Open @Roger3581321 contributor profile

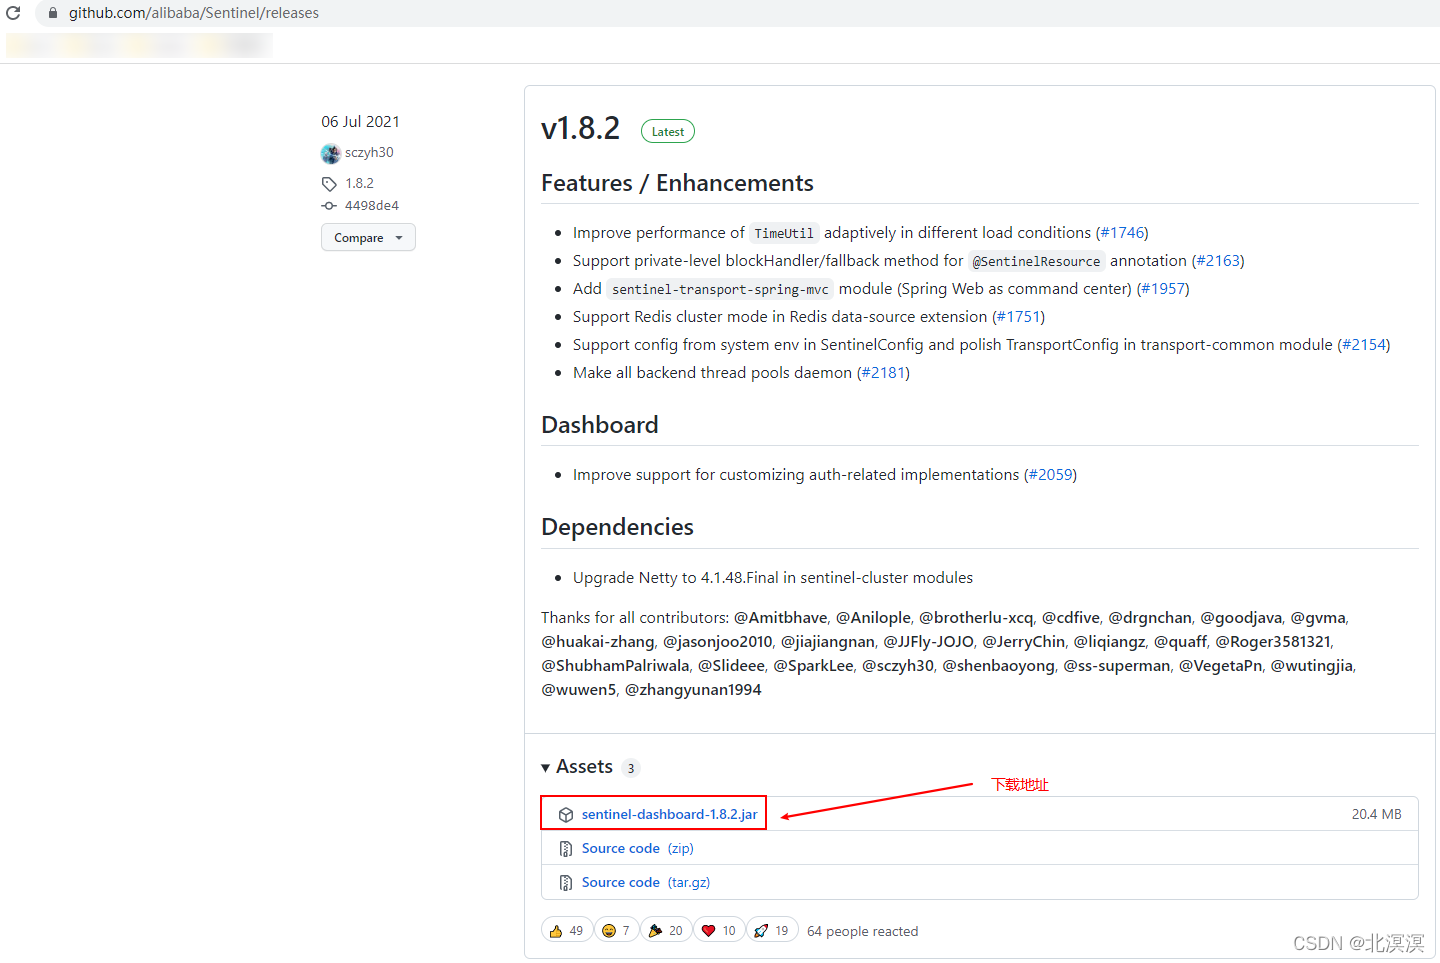click(x=1273, y=642)
